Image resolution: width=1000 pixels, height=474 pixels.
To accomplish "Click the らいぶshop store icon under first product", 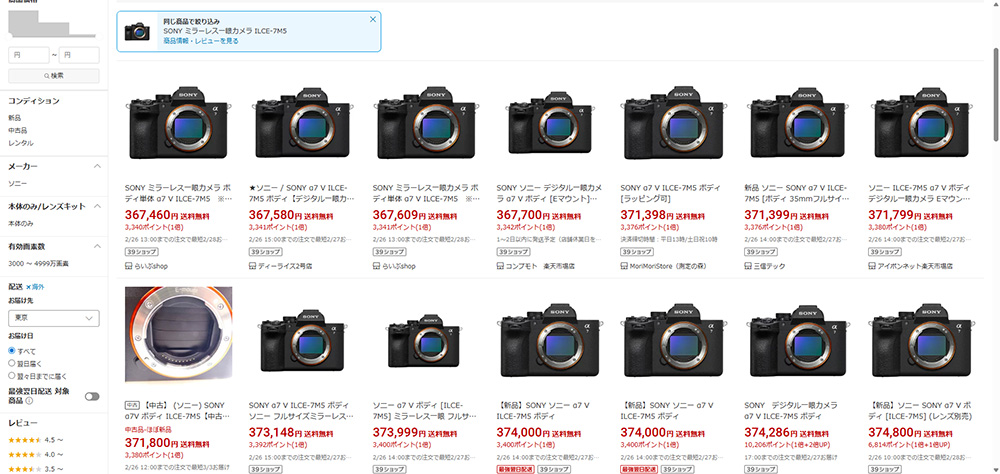I will pos(128,266).
